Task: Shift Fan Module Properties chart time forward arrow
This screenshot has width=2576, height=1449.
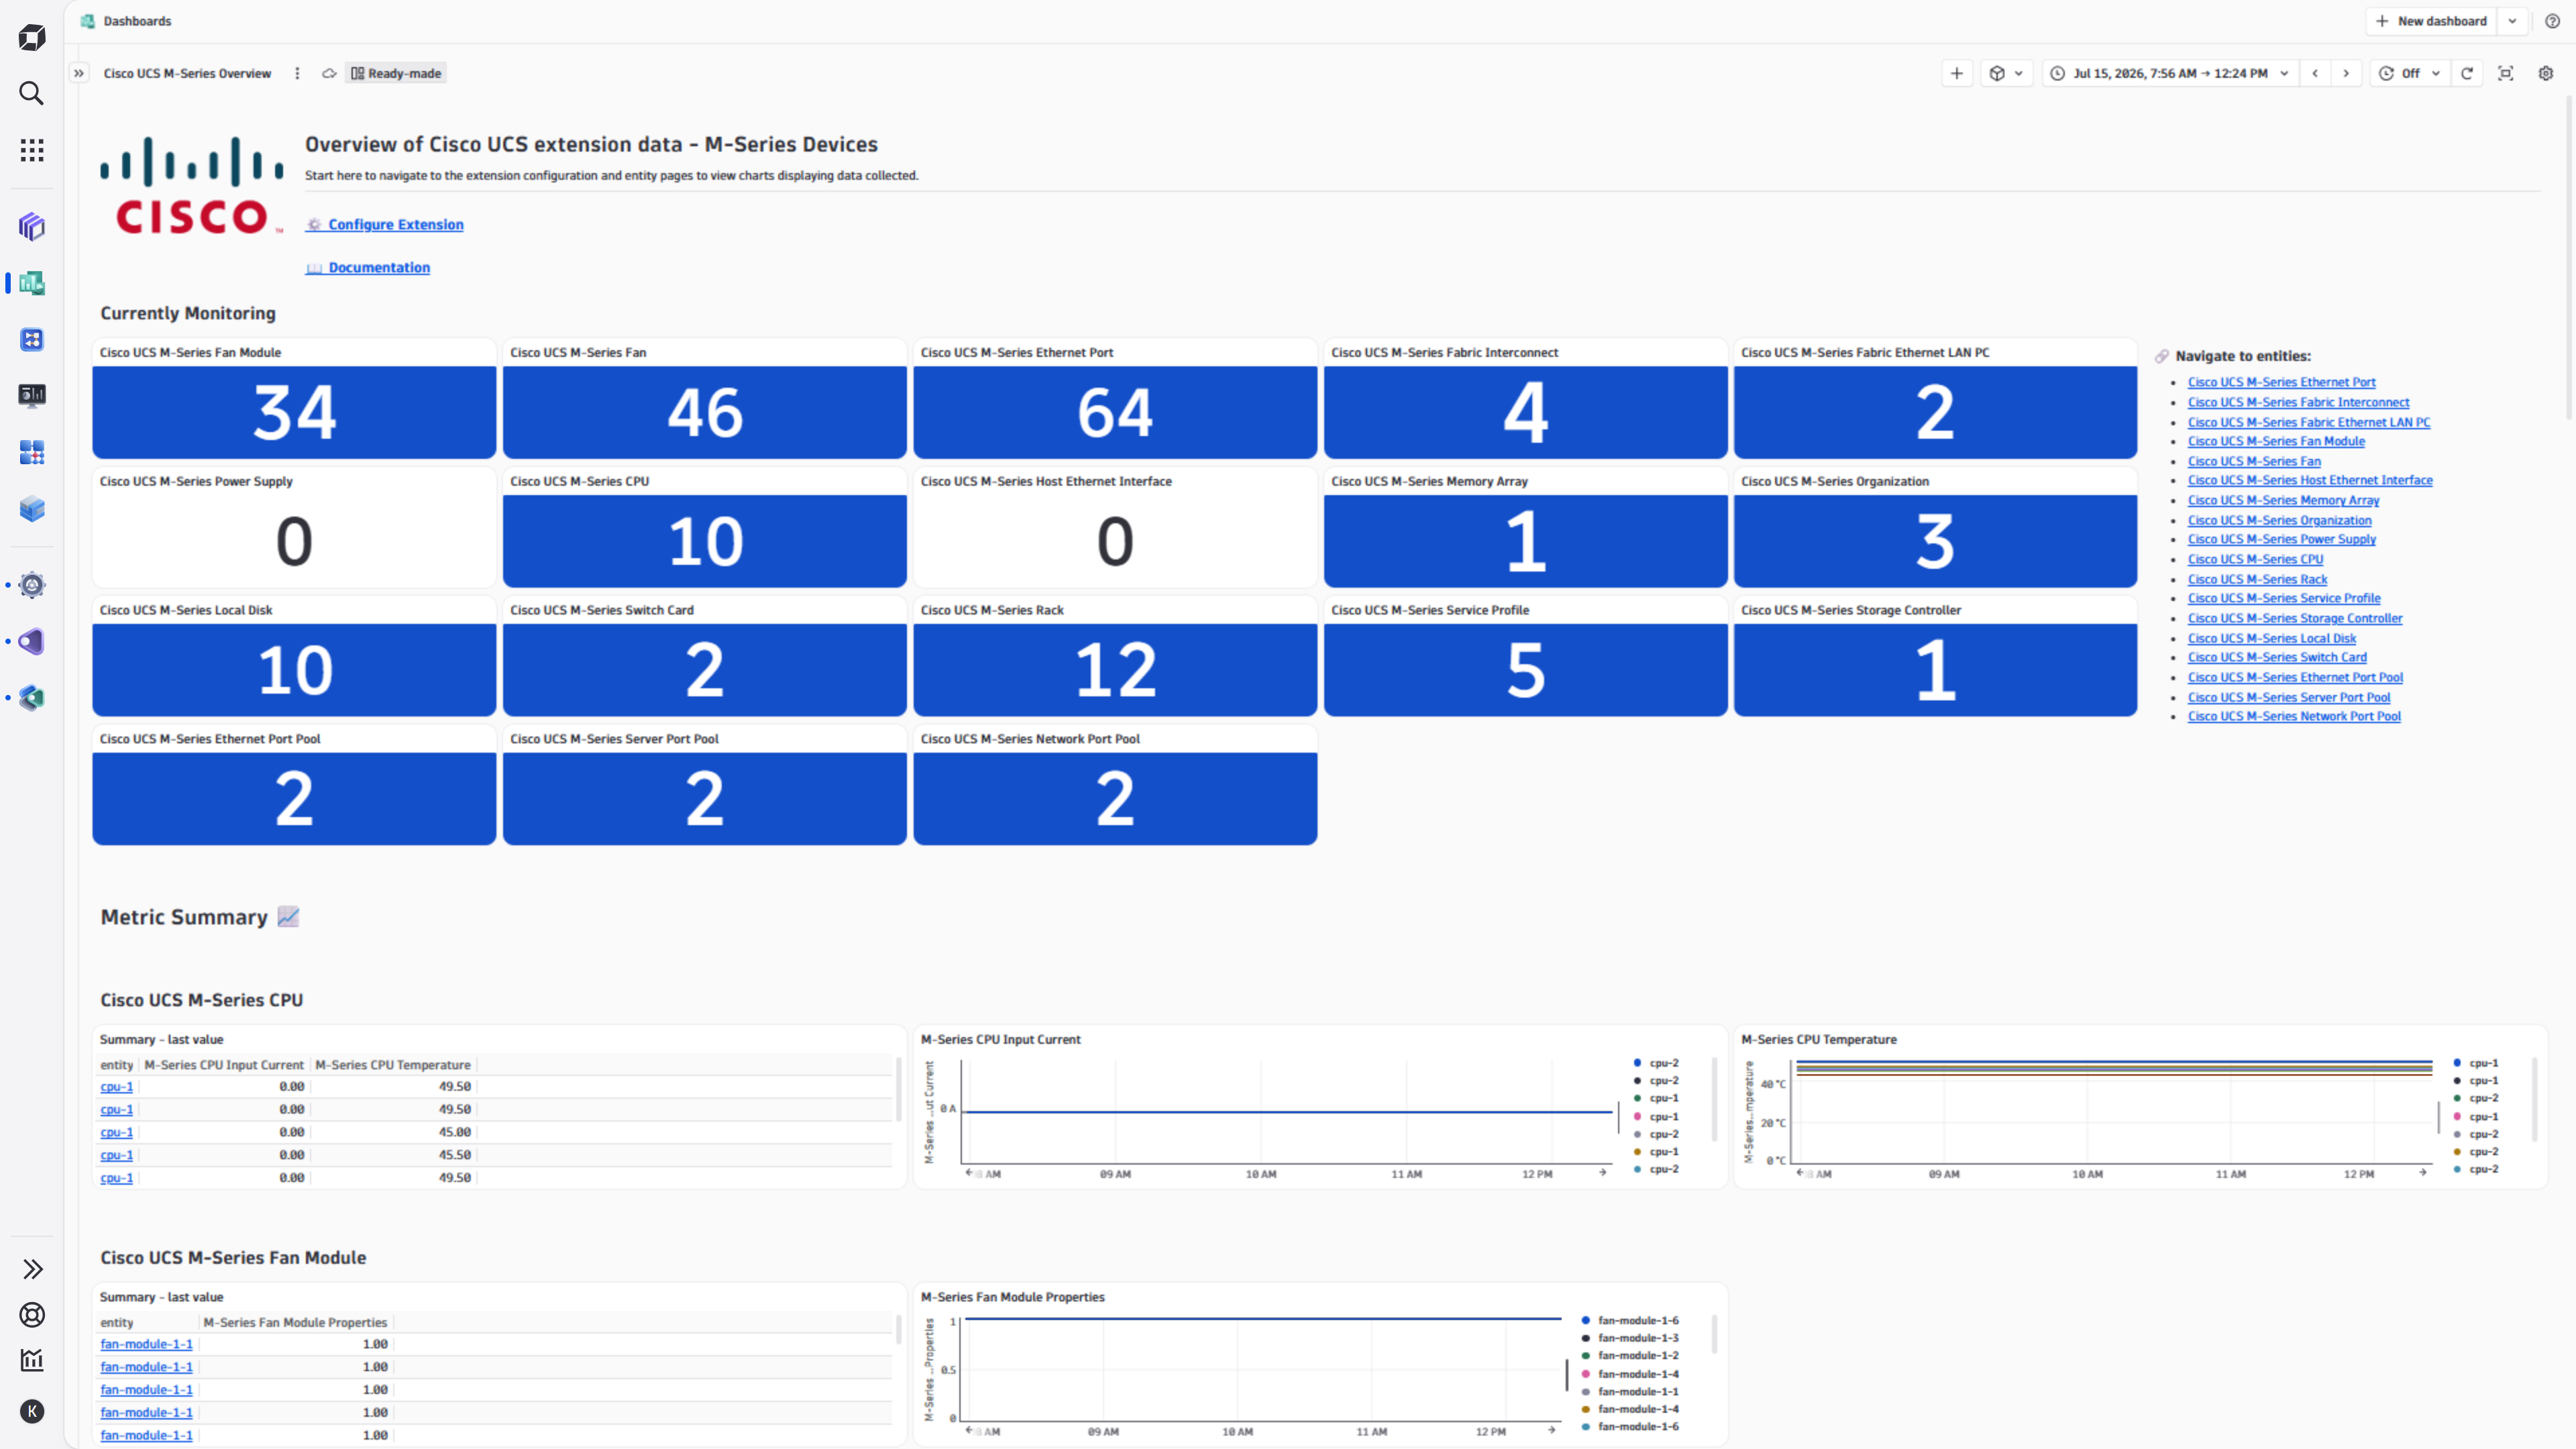Action: [x=1552, y=1431]
